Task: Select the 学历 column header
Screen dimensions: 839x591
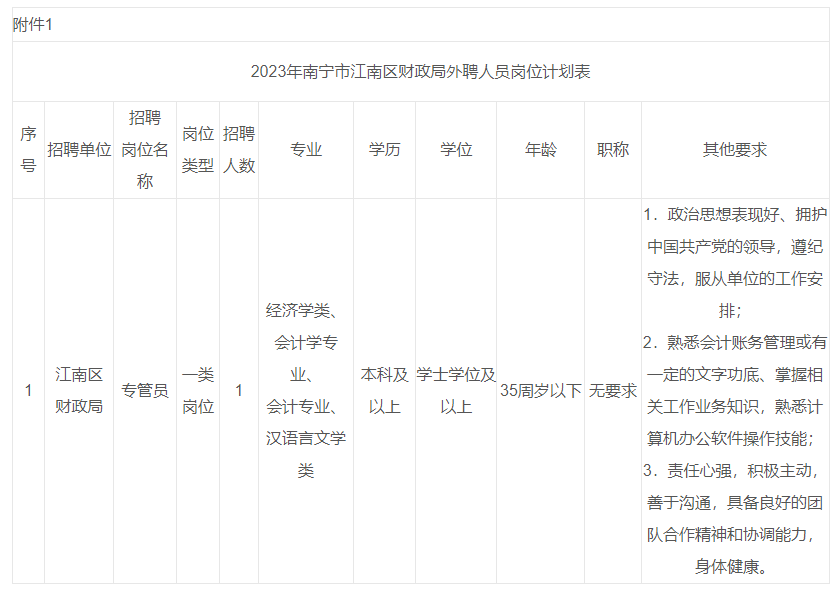Action: [x=384, y=150]
